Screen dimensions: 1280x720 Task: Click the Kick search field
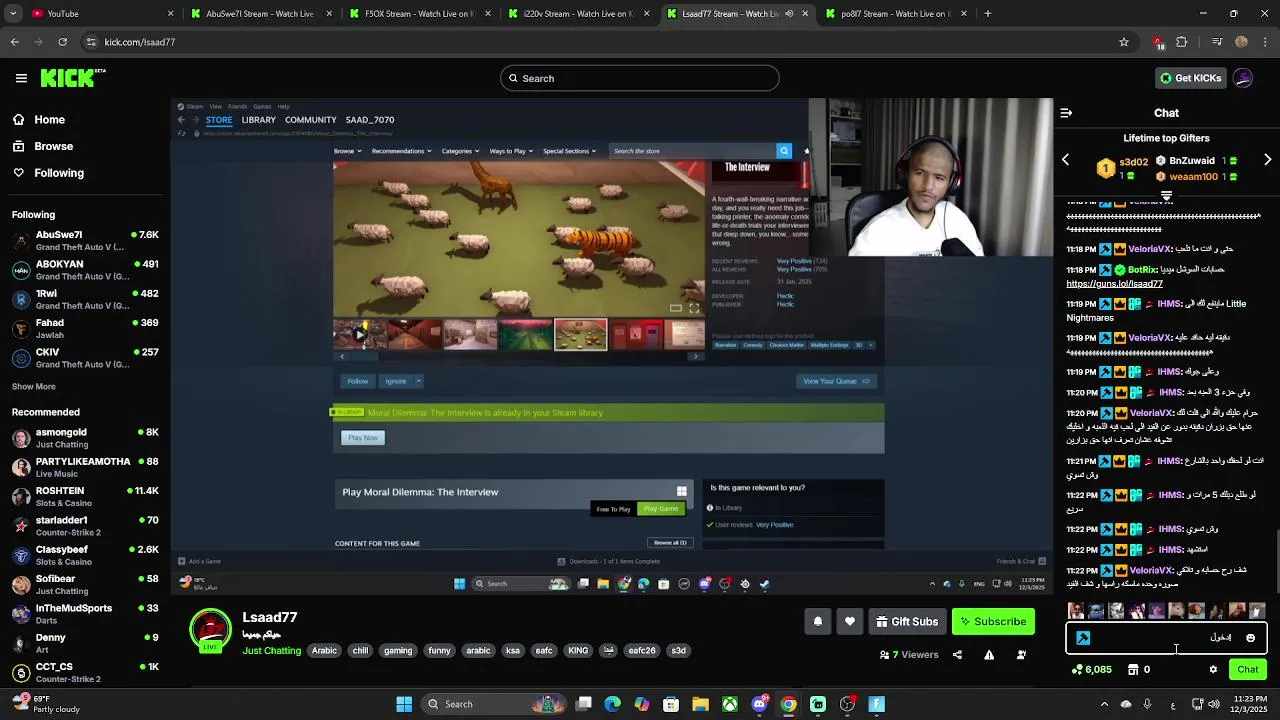click(x=640, y=78)
